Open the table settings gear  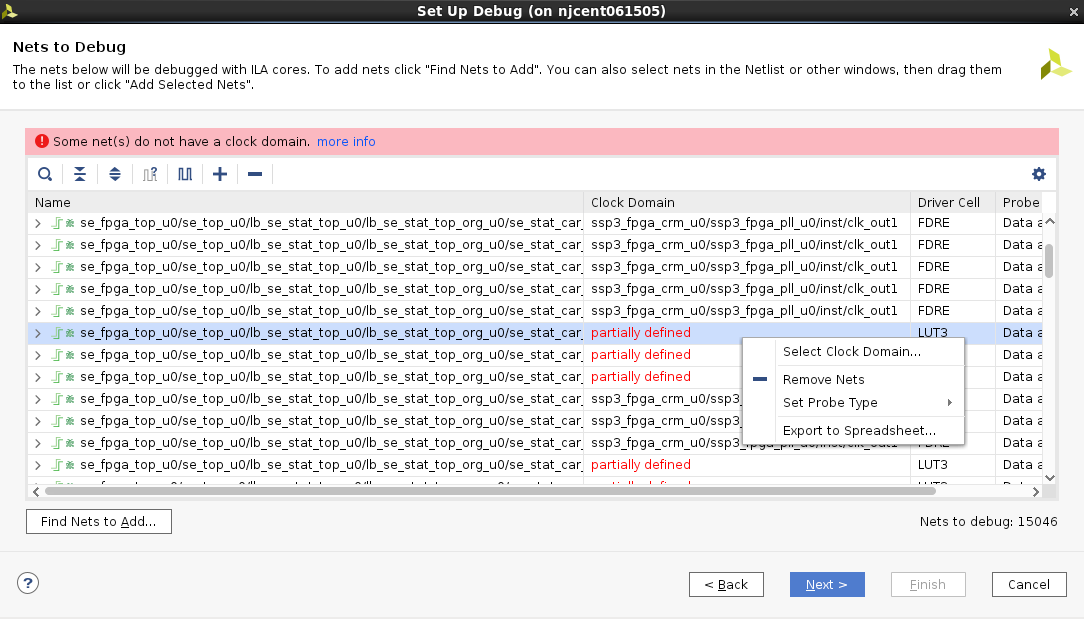pos(1038,174)
